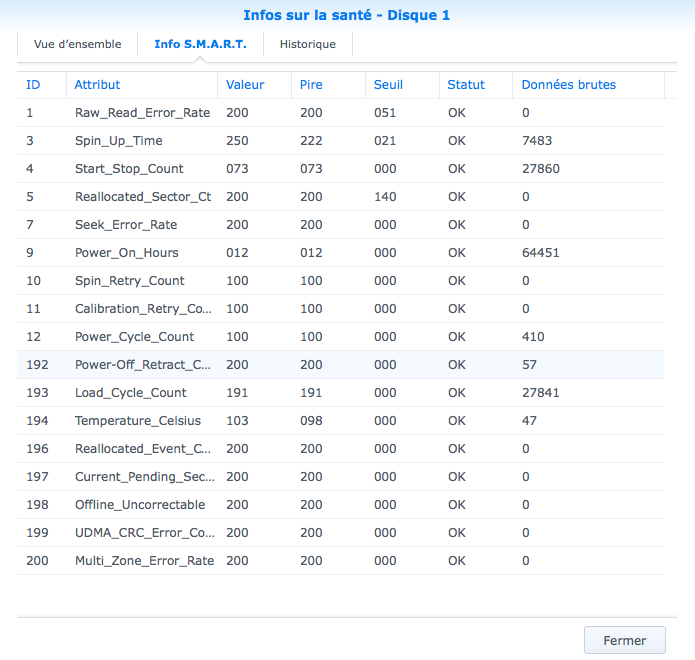
Task: Click raw data value 27841
Action: pyautogui.click(x=541, y=392)
